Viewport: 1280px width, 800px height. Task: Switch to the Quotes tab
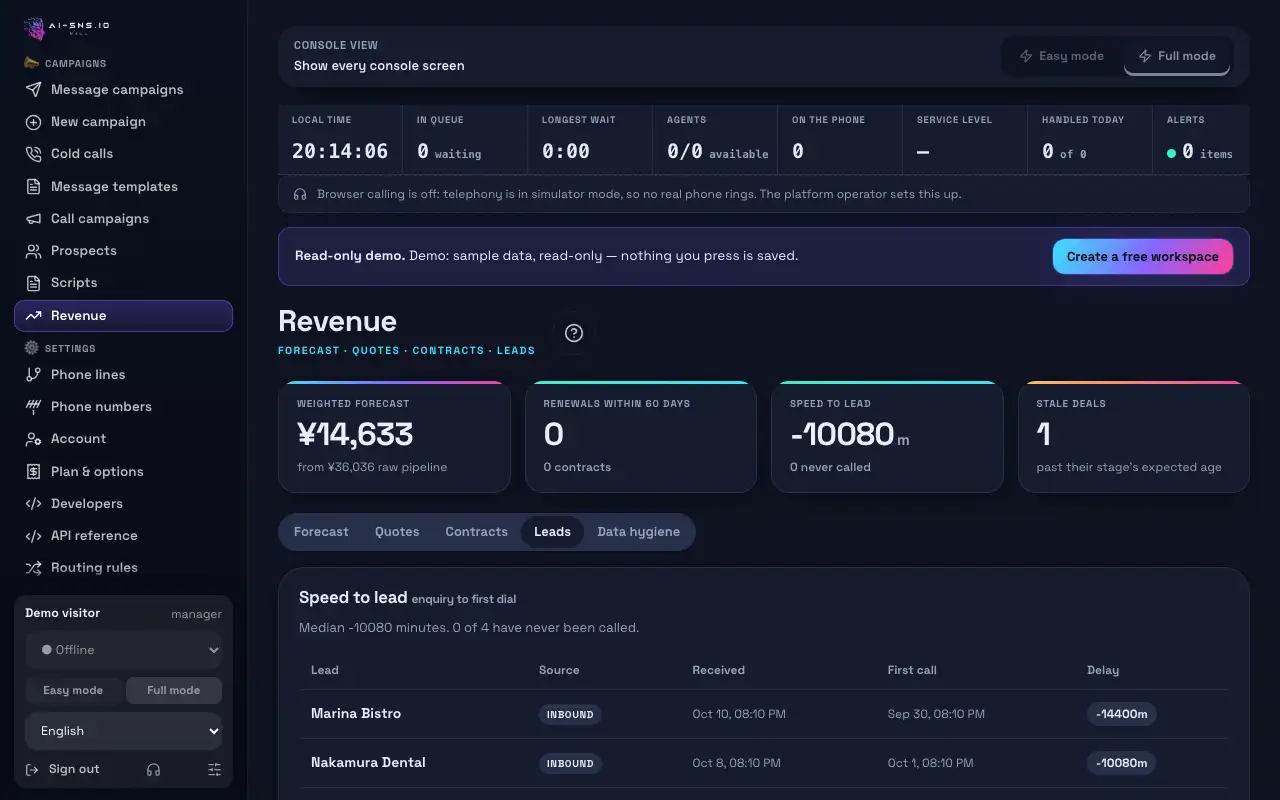tap(397, 532)
